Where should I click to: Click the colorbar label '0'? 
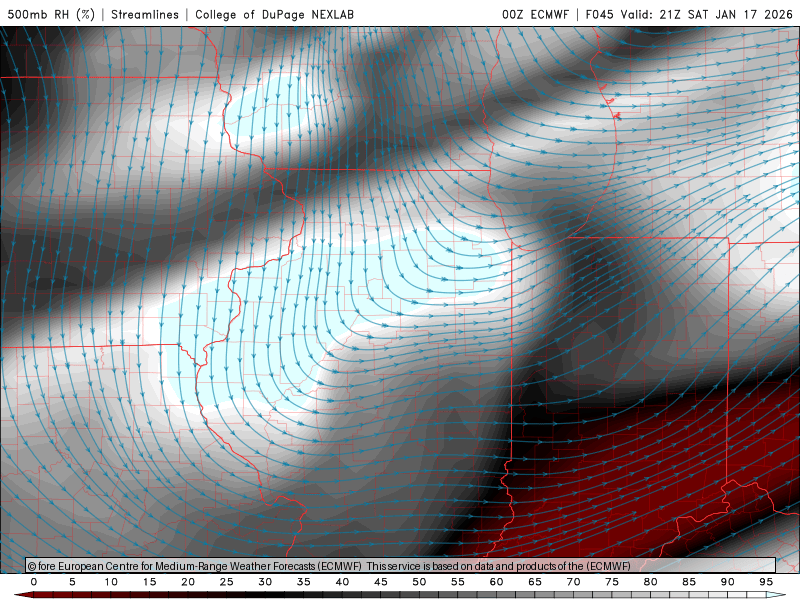pos(34,582)
